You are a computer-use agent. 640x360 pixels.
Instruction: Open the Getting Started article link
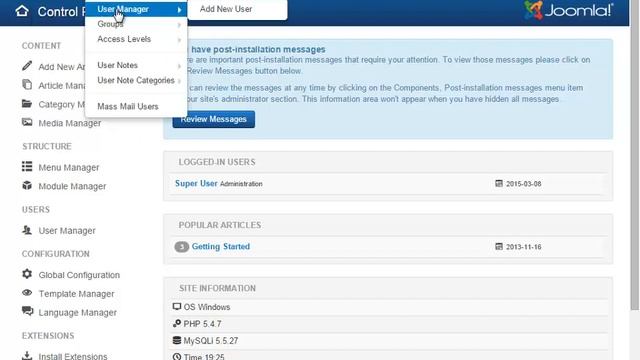pos(220,247)
